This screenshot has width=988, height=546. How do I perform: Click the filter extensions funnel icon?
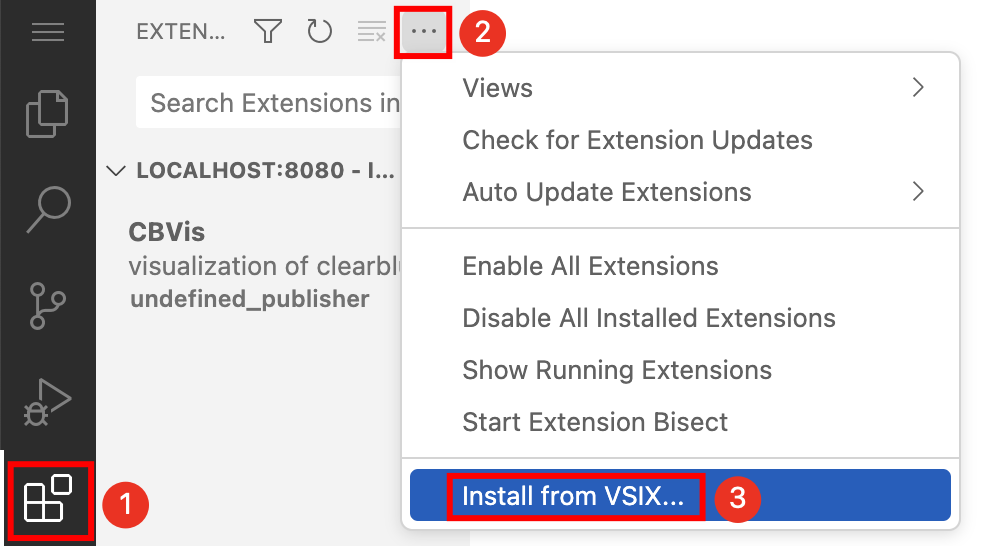coord(267,32)
